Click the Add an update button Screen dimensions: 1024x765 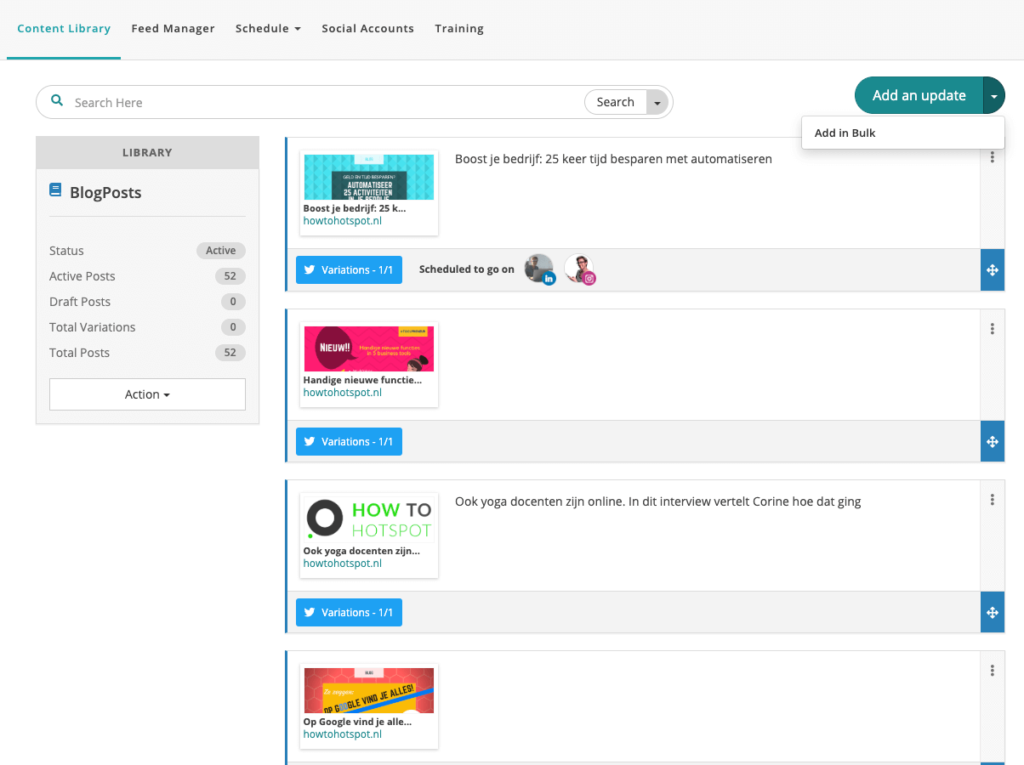pyautogui.click(x=918, y=96)
